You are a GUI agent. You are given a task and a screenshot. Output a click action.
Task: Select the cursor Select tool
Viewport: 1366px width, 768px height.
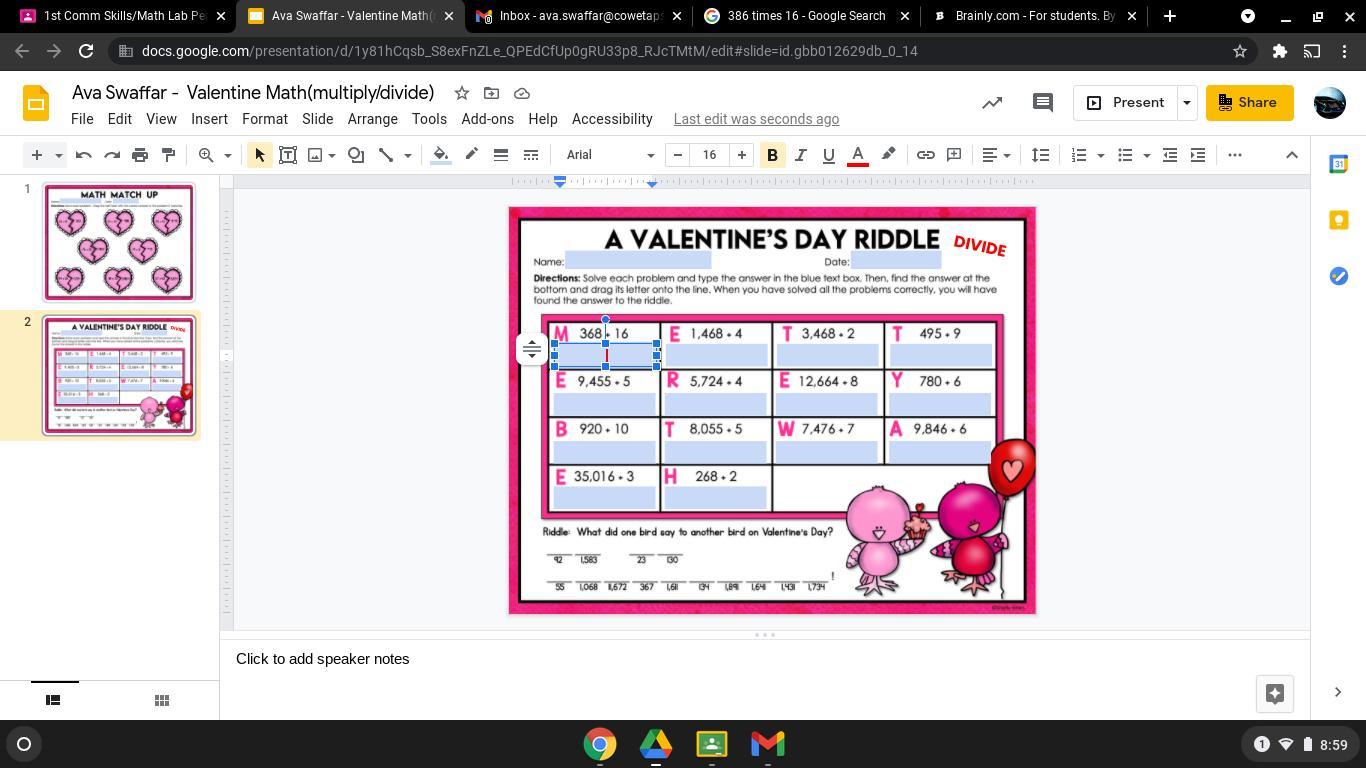(260, 155)
